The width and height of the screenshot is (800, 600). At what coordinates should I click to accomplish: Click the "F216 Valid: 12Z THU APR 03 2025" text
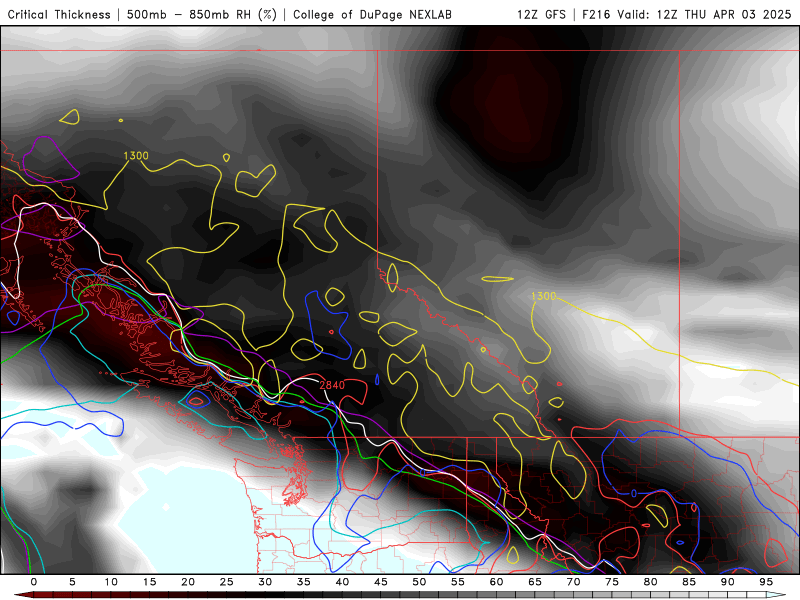[687, 15]
